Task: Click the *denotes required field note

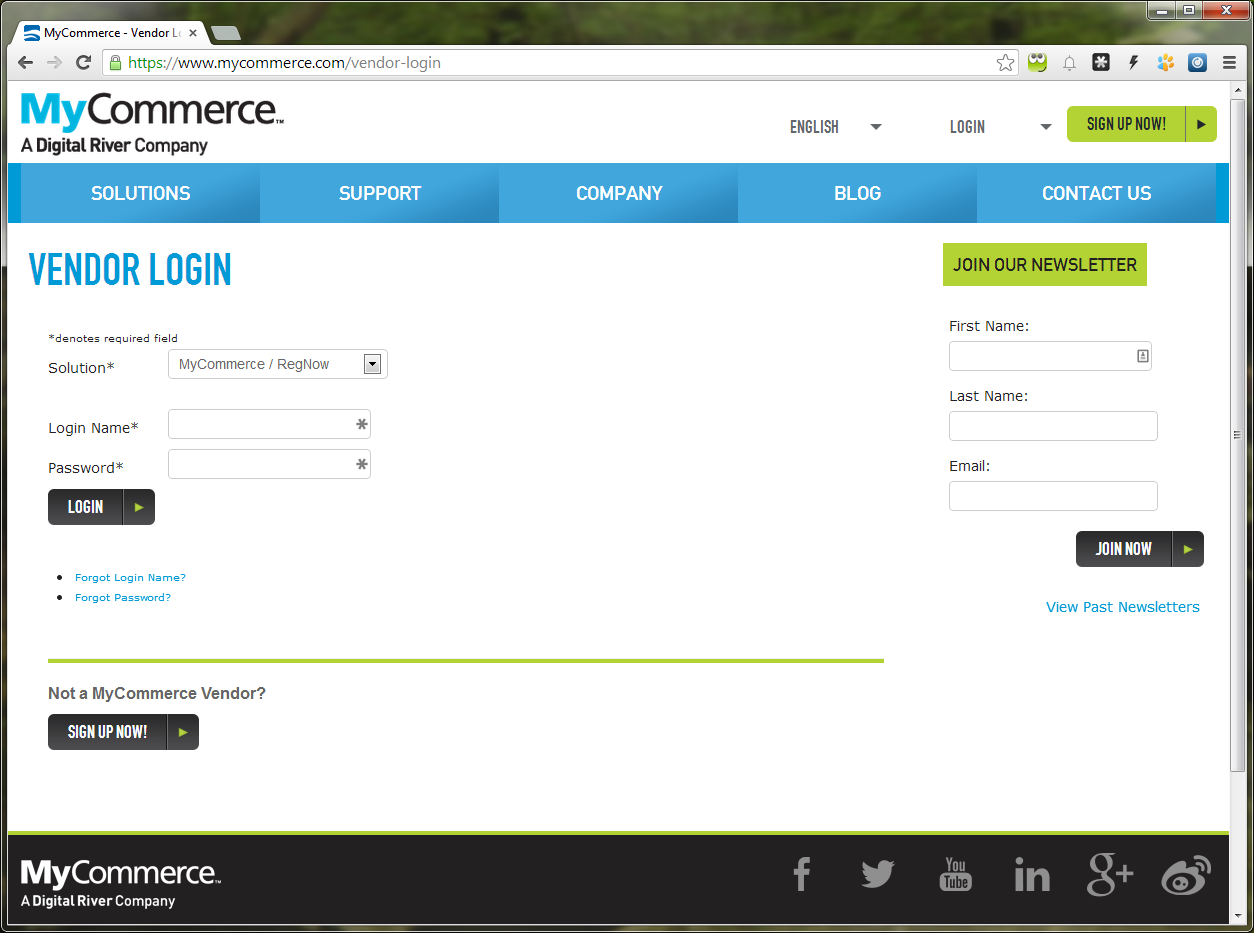Action: tap(113, 338)
